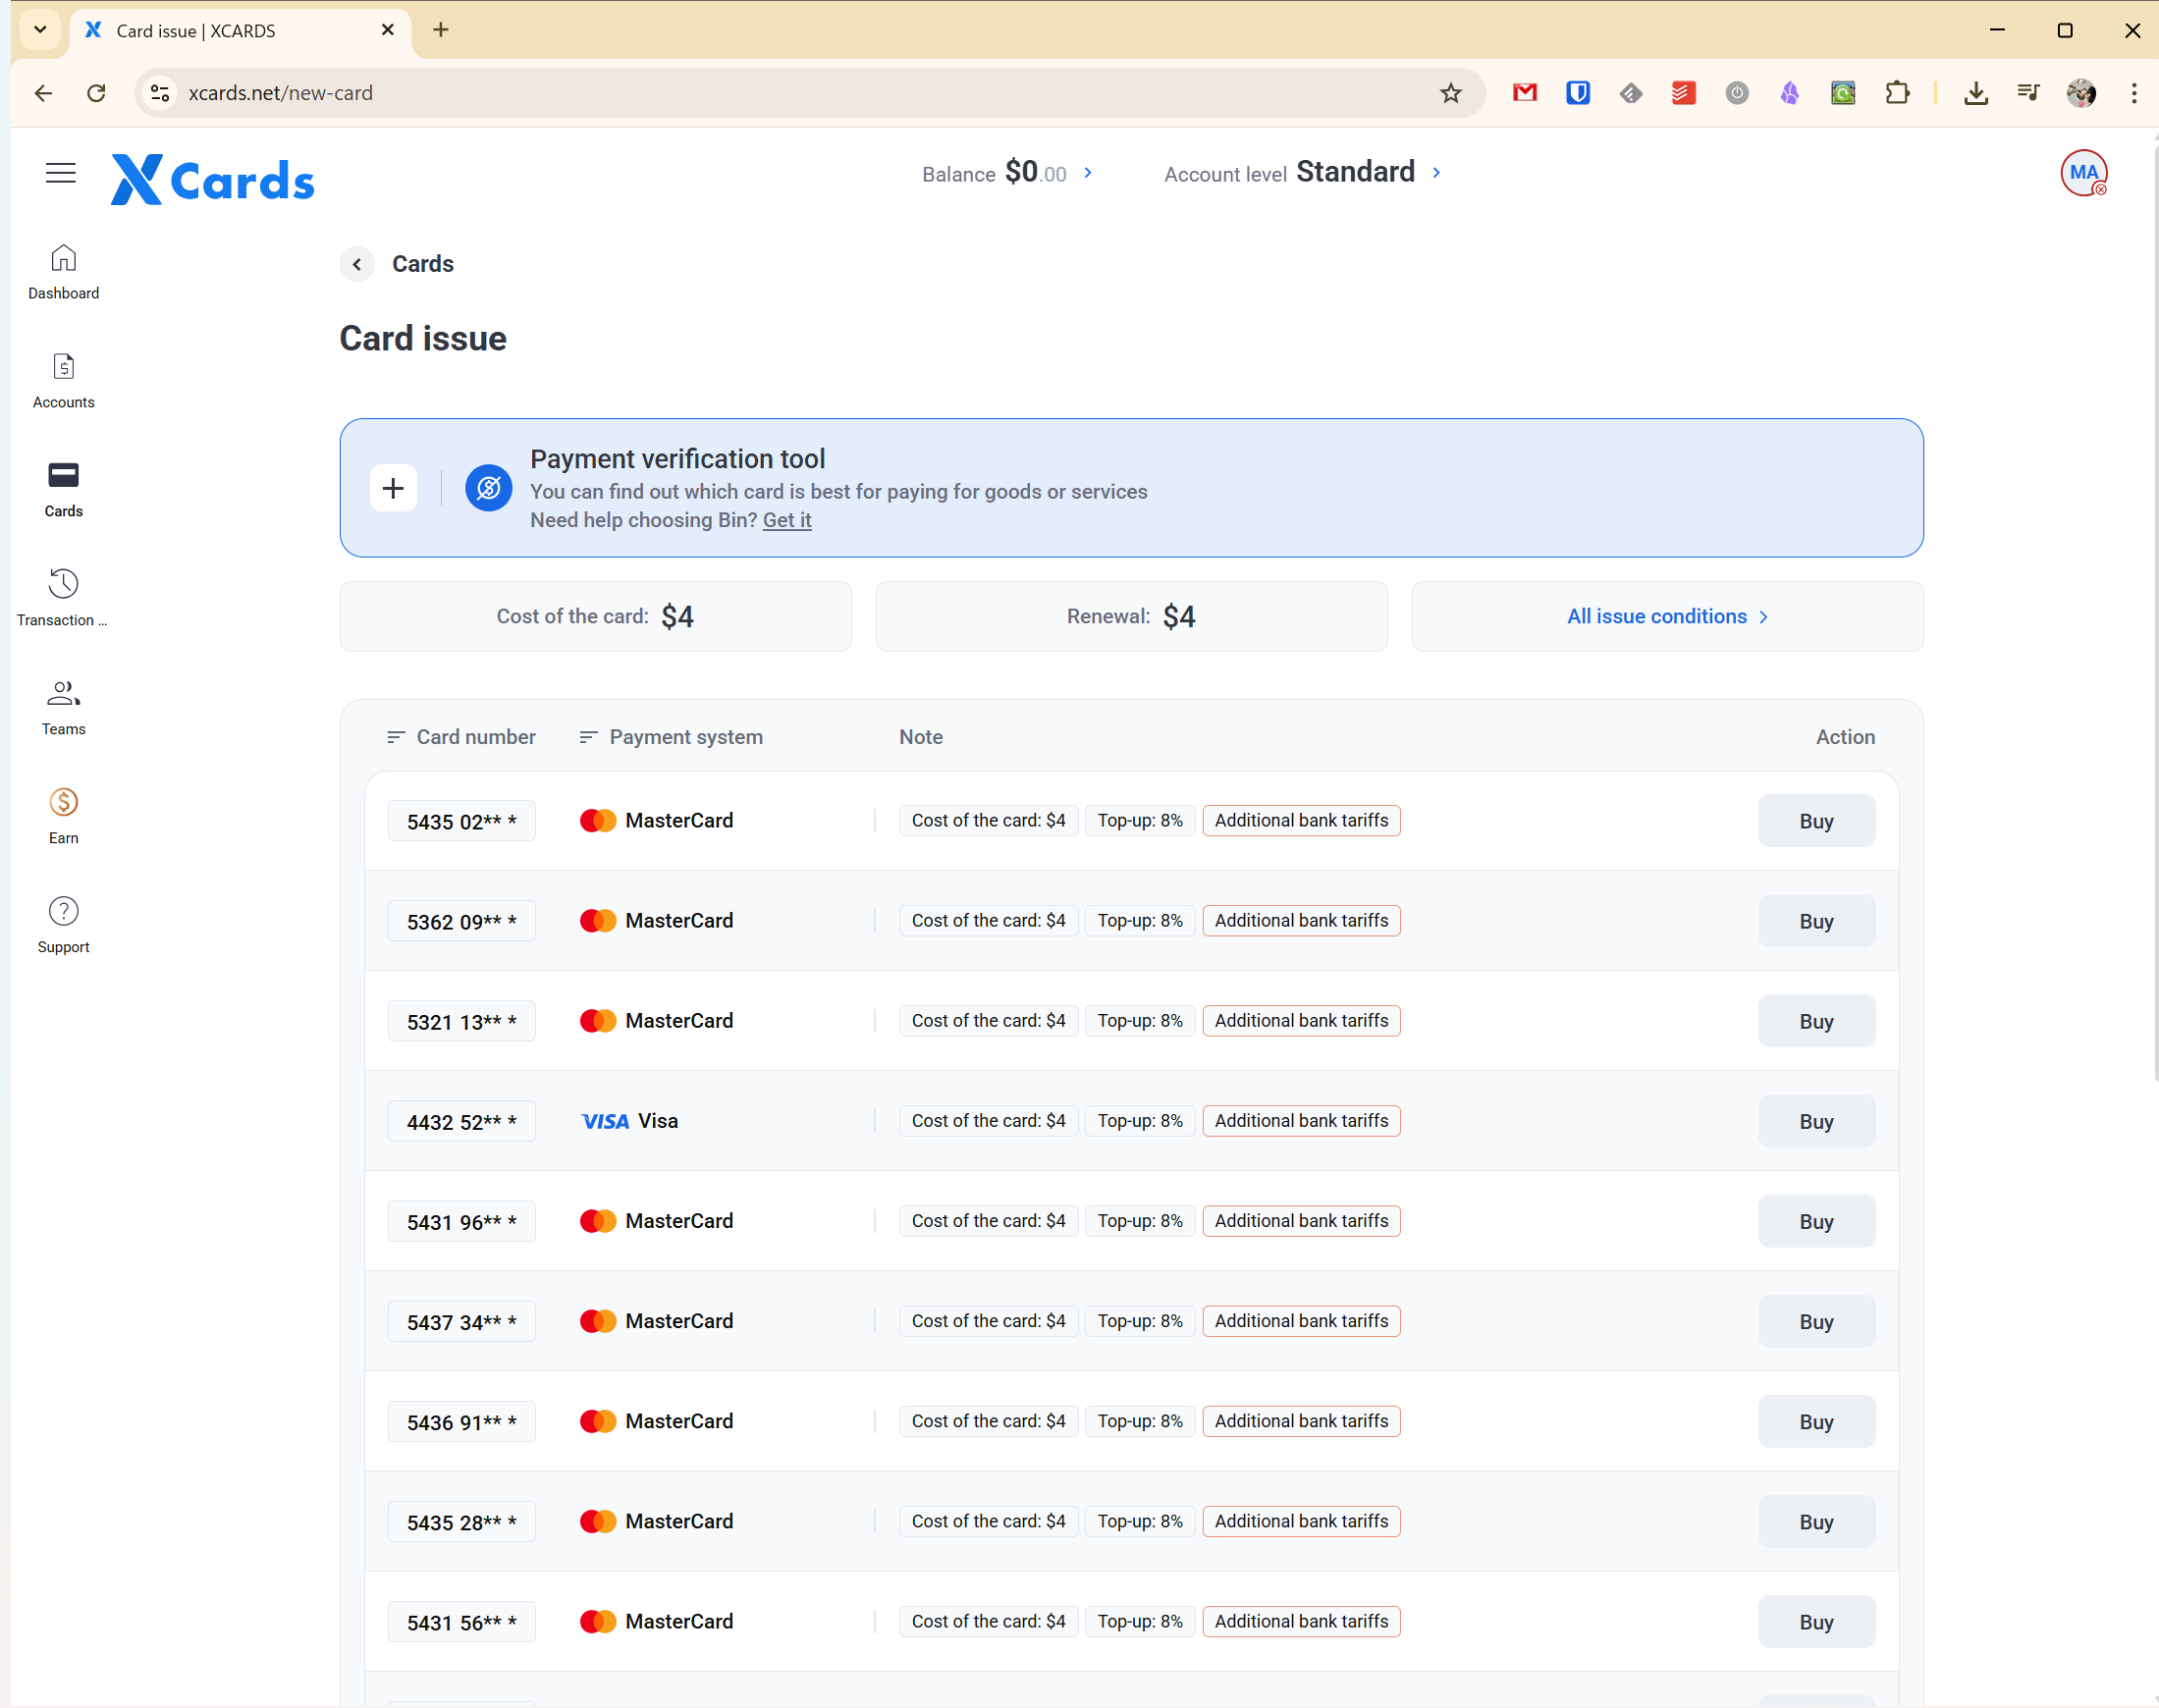Click the Get it link
This screenshot has width=2159, height=1708.
click(786, 520)
